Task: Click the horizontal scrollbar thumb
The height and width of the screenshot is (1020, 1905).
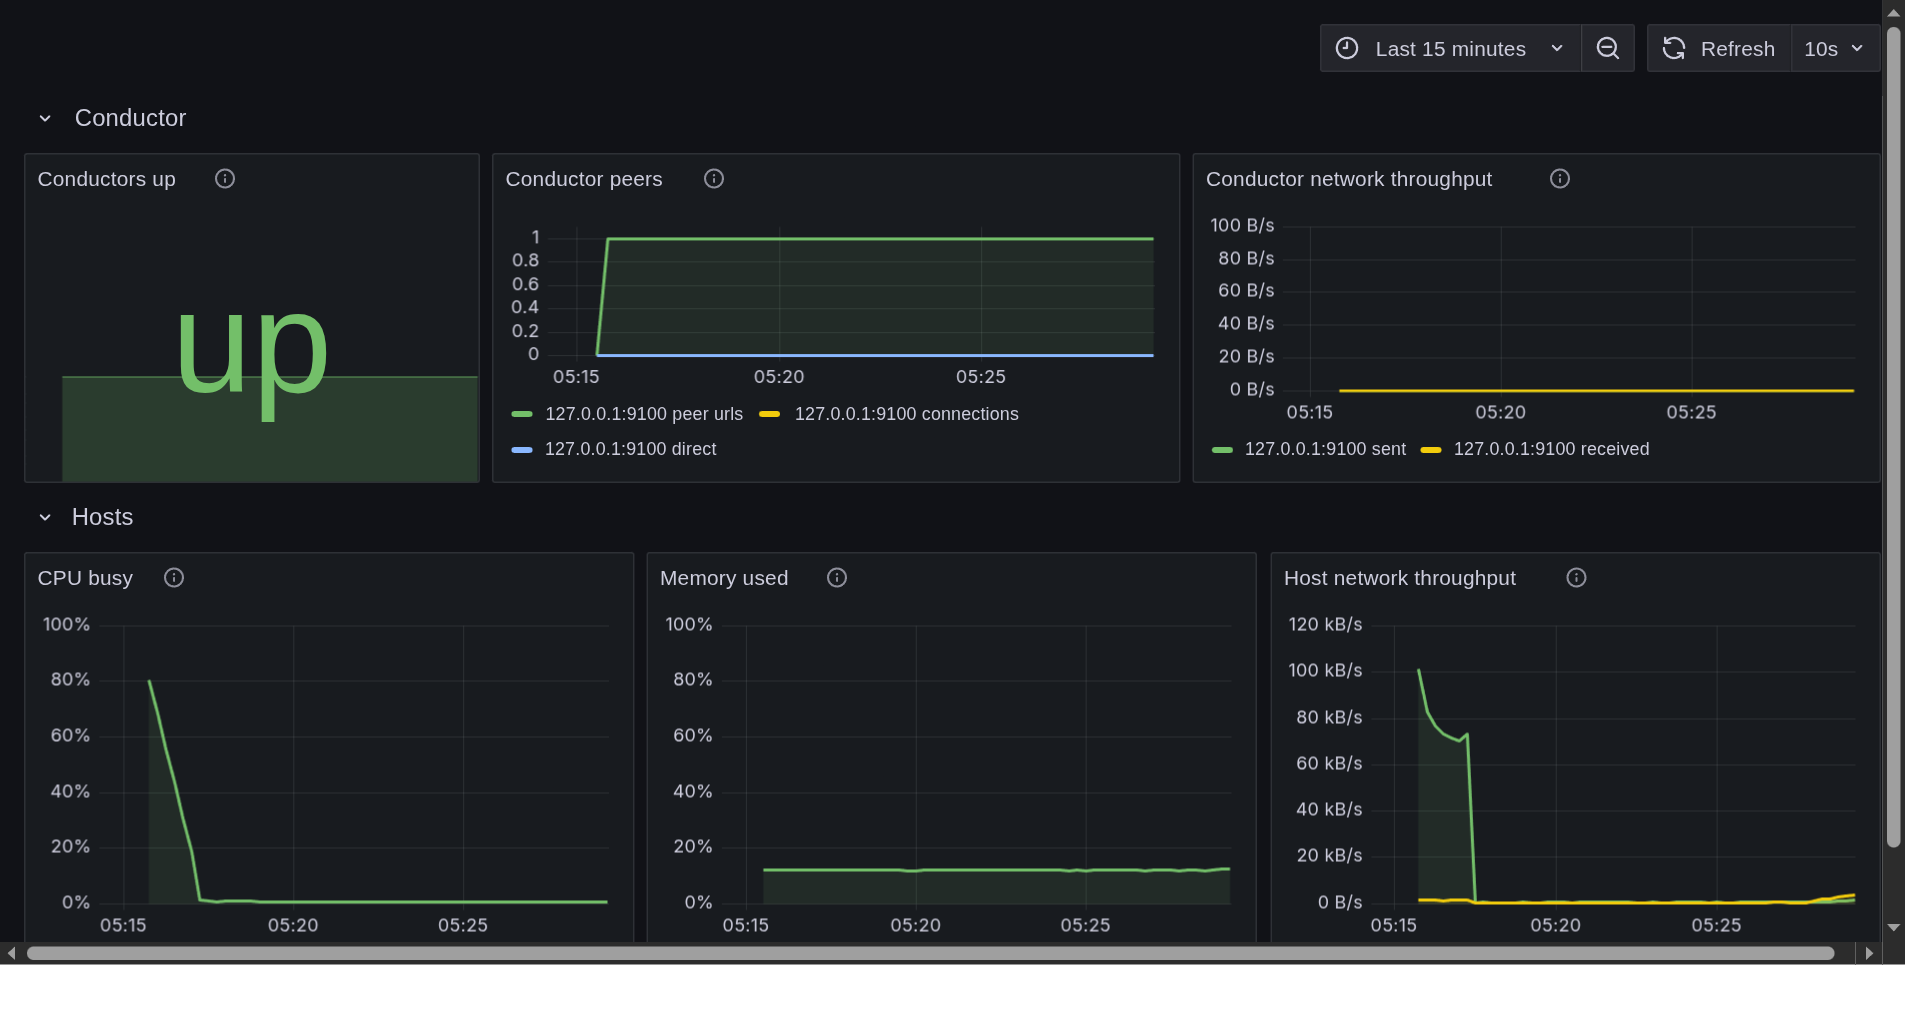Action: [930, 953]
